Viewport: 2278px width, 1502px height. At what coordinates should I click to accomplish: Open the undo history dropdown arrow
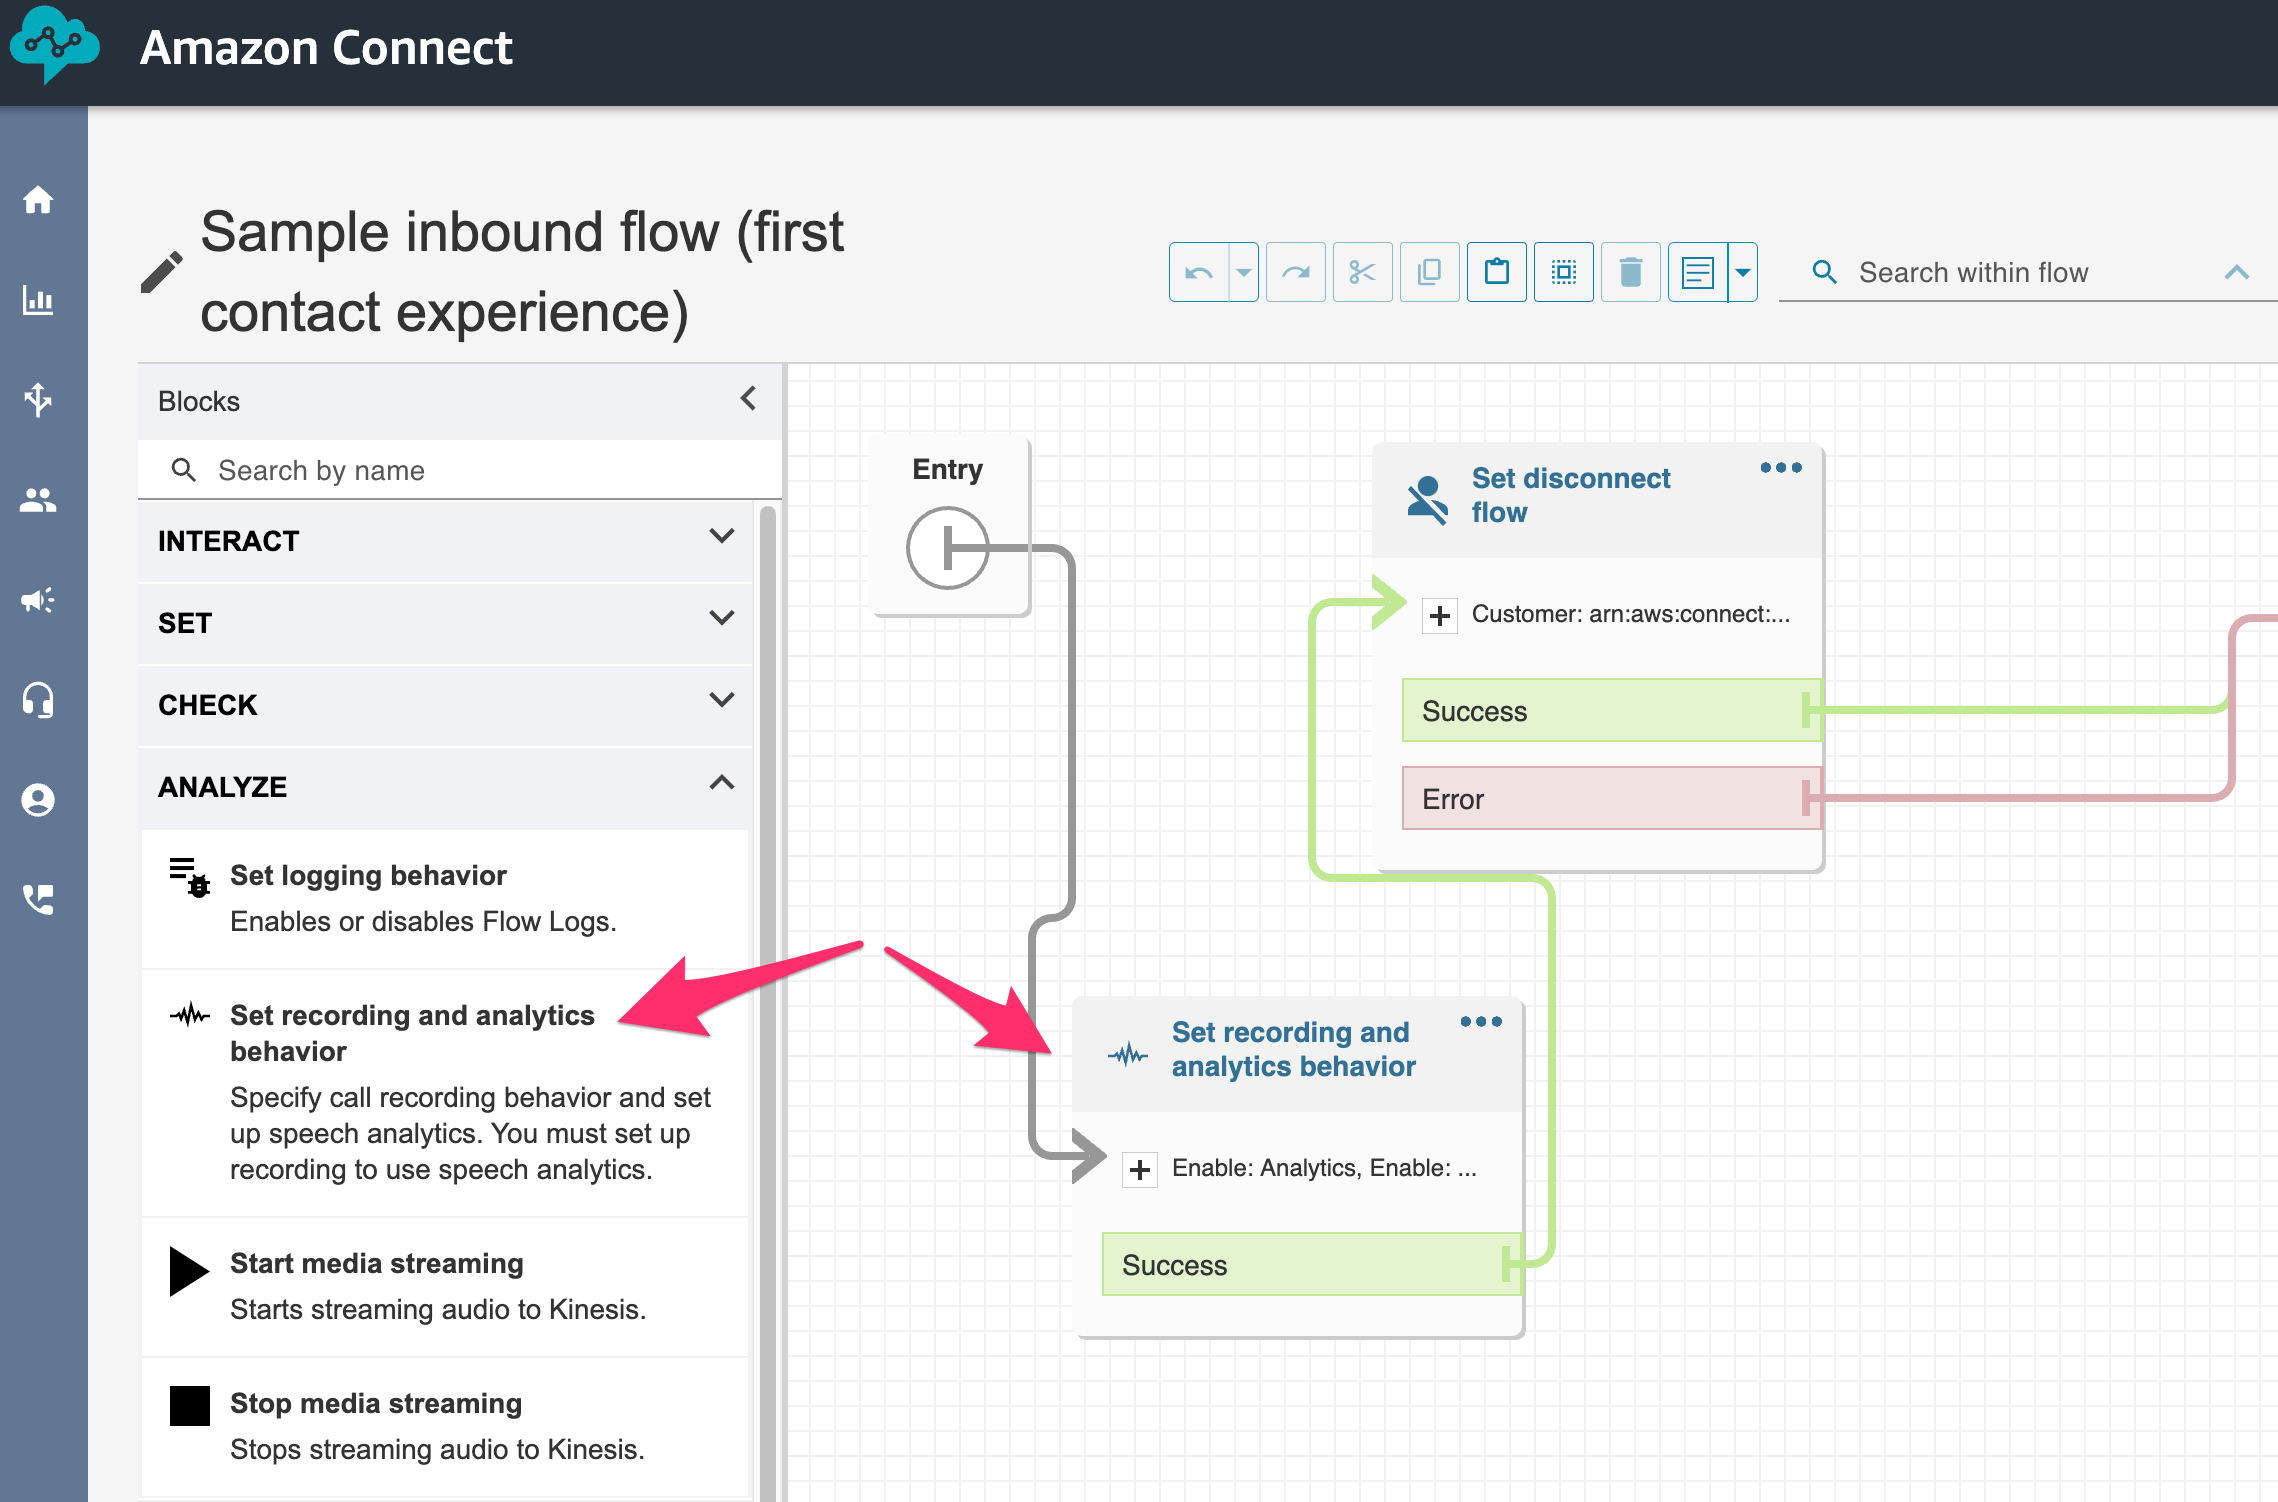[1243, 272]
